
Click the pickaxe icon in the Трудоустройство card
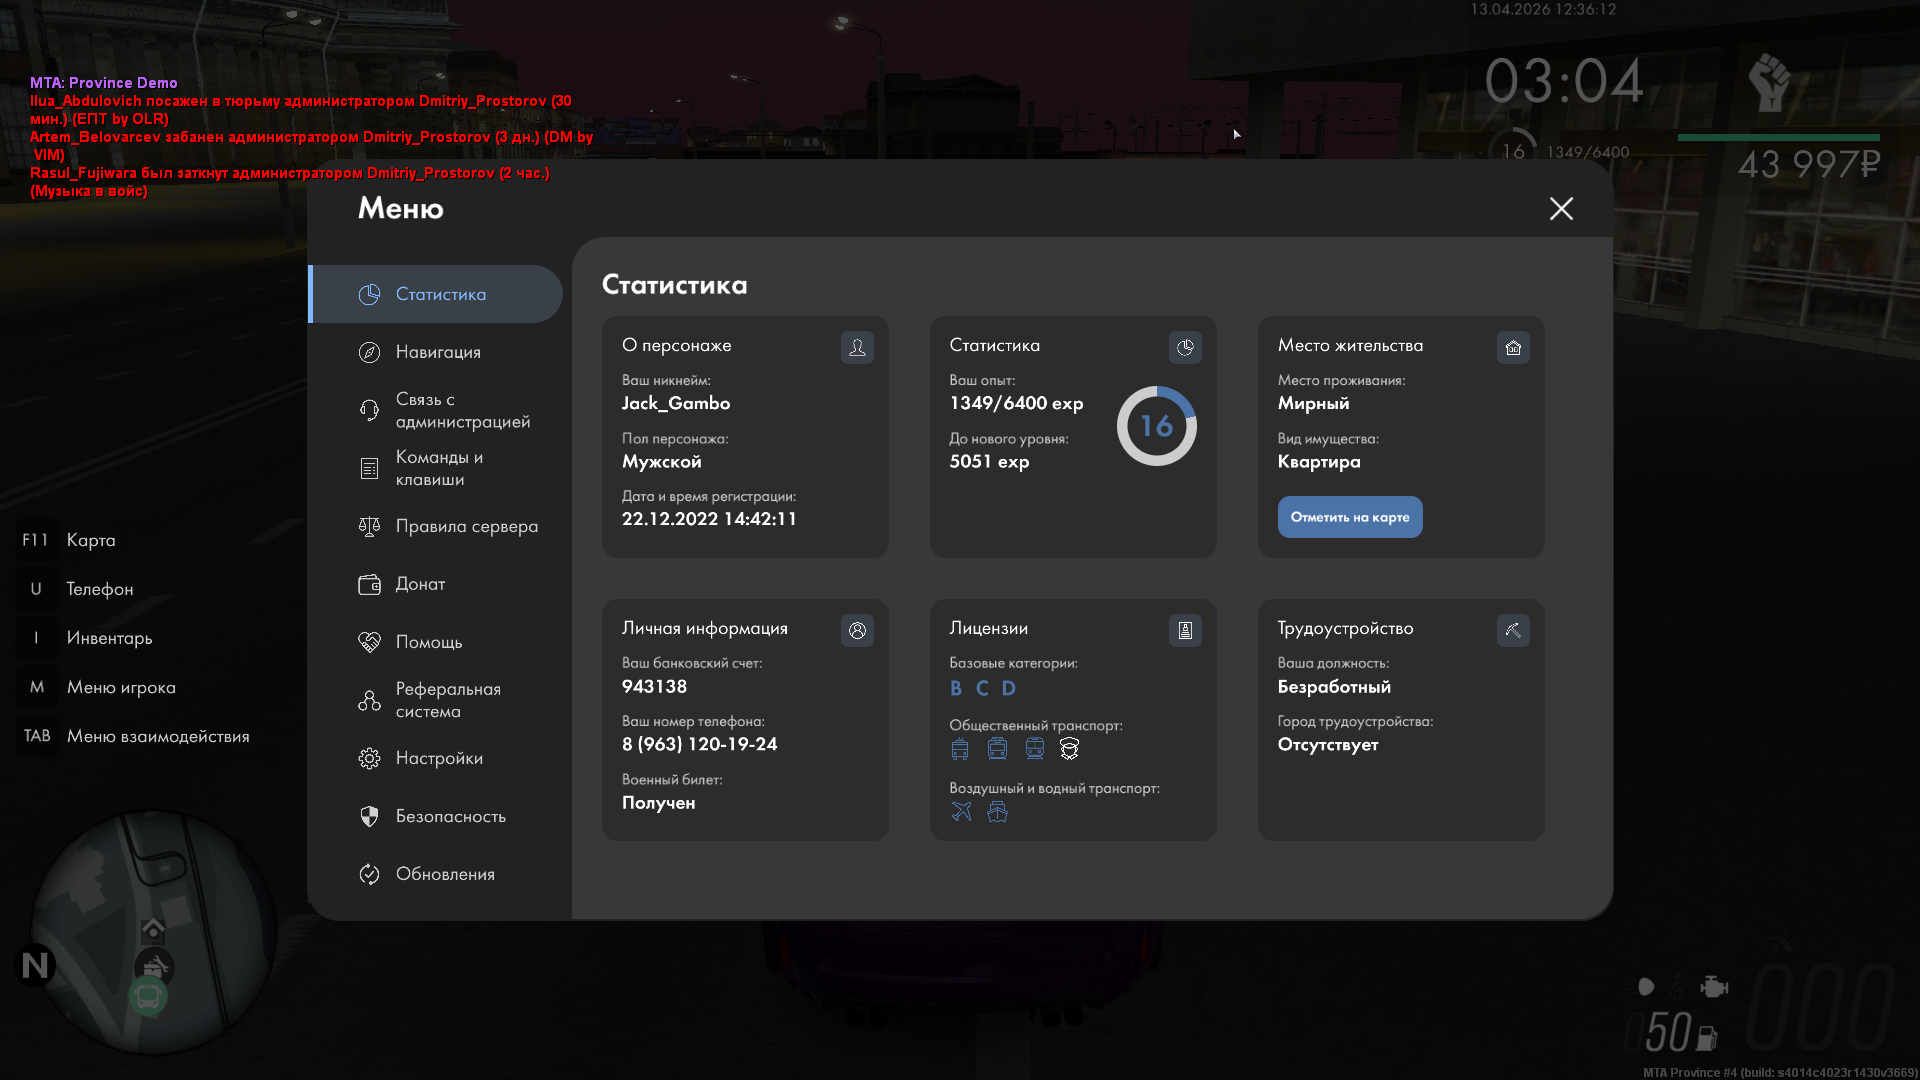coord(1513,630)
